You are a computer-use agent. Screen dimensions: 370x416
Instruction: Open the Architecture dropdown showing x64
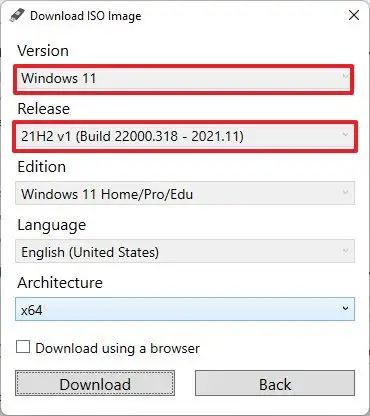click(x=185, y=309)
